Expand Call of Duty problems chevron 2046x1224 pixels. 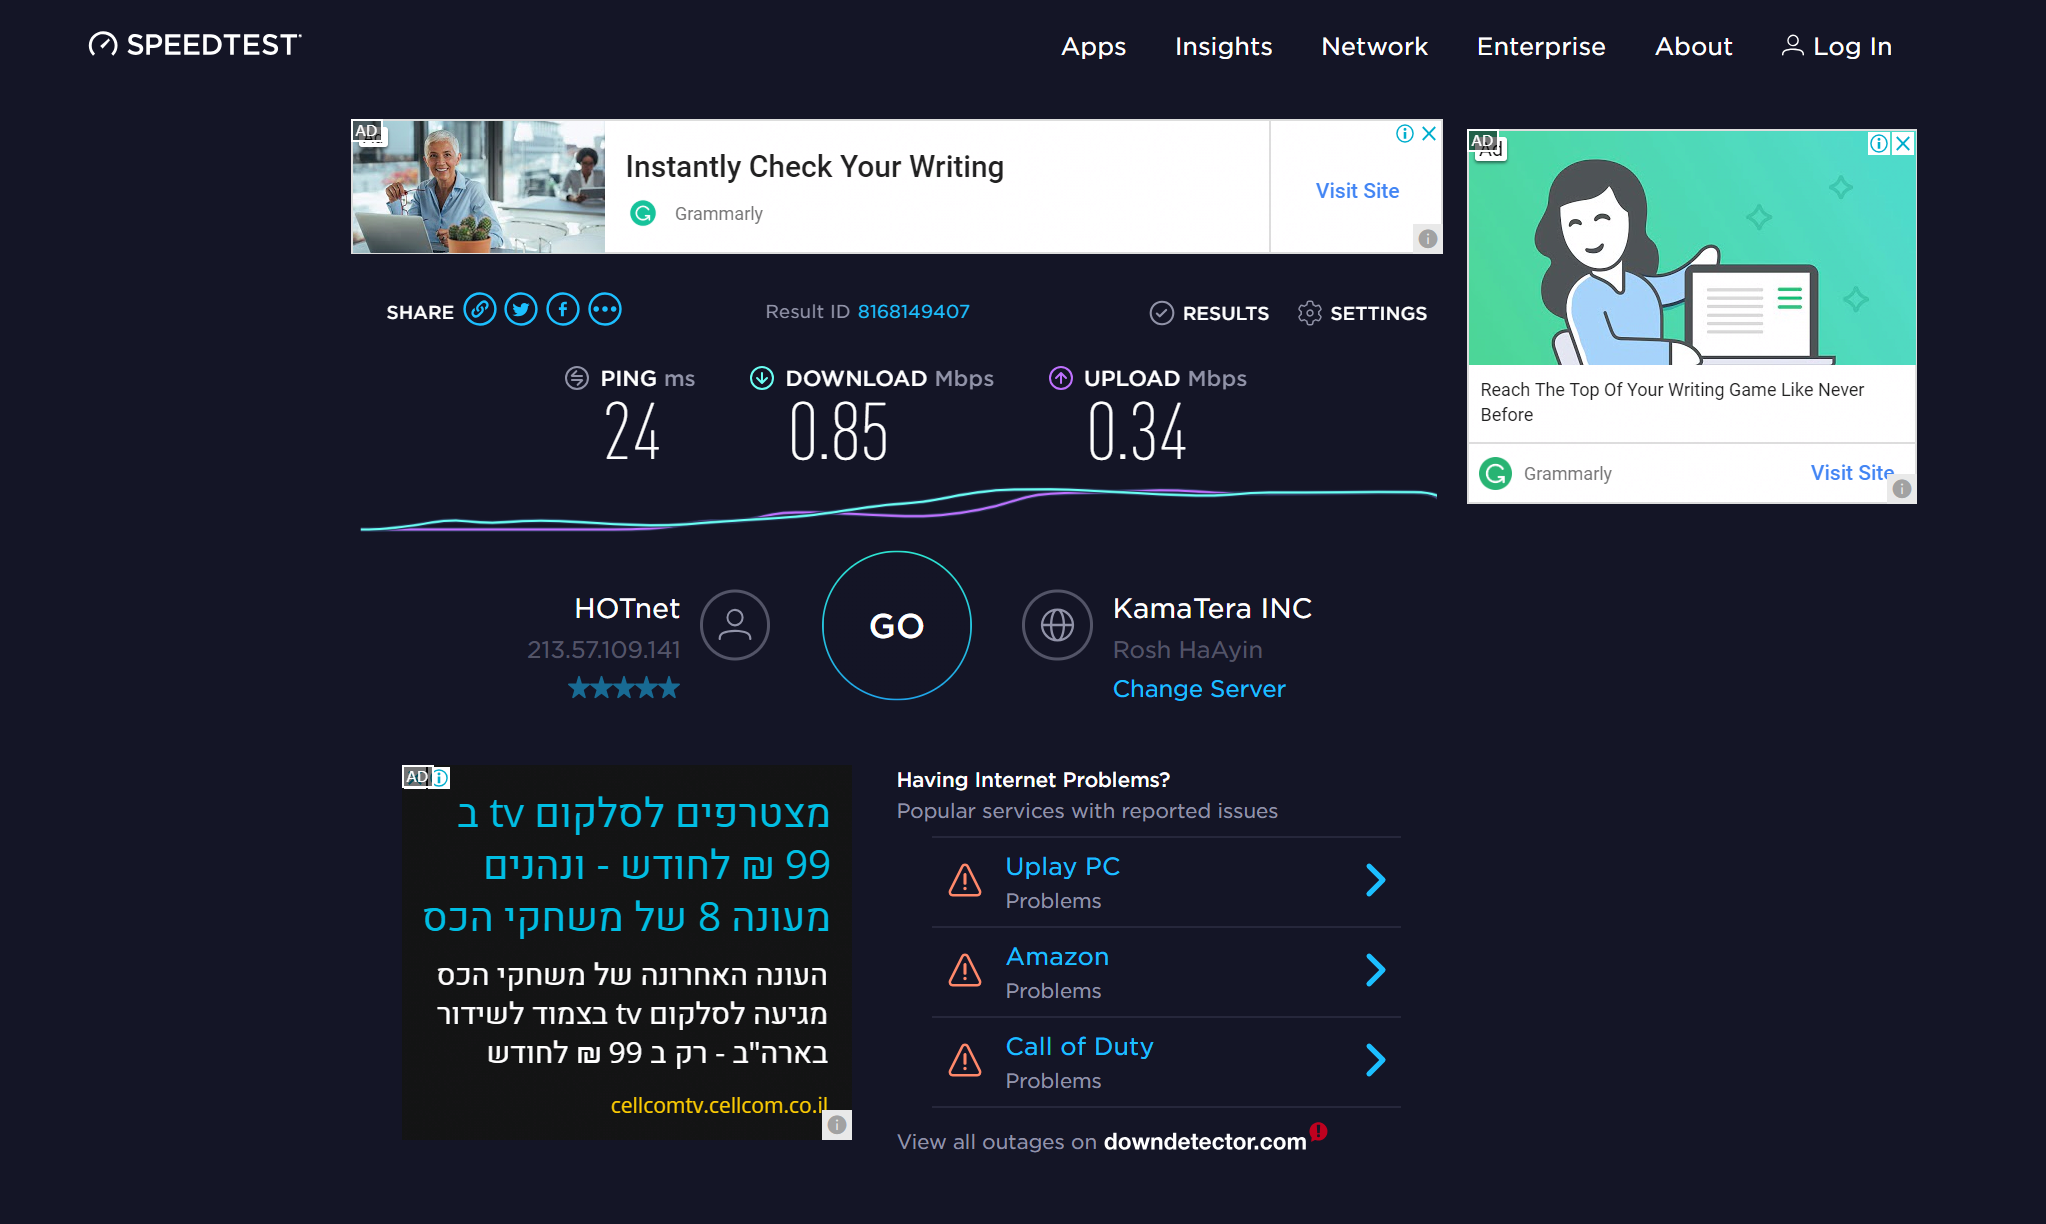tap(1376, 1060)
